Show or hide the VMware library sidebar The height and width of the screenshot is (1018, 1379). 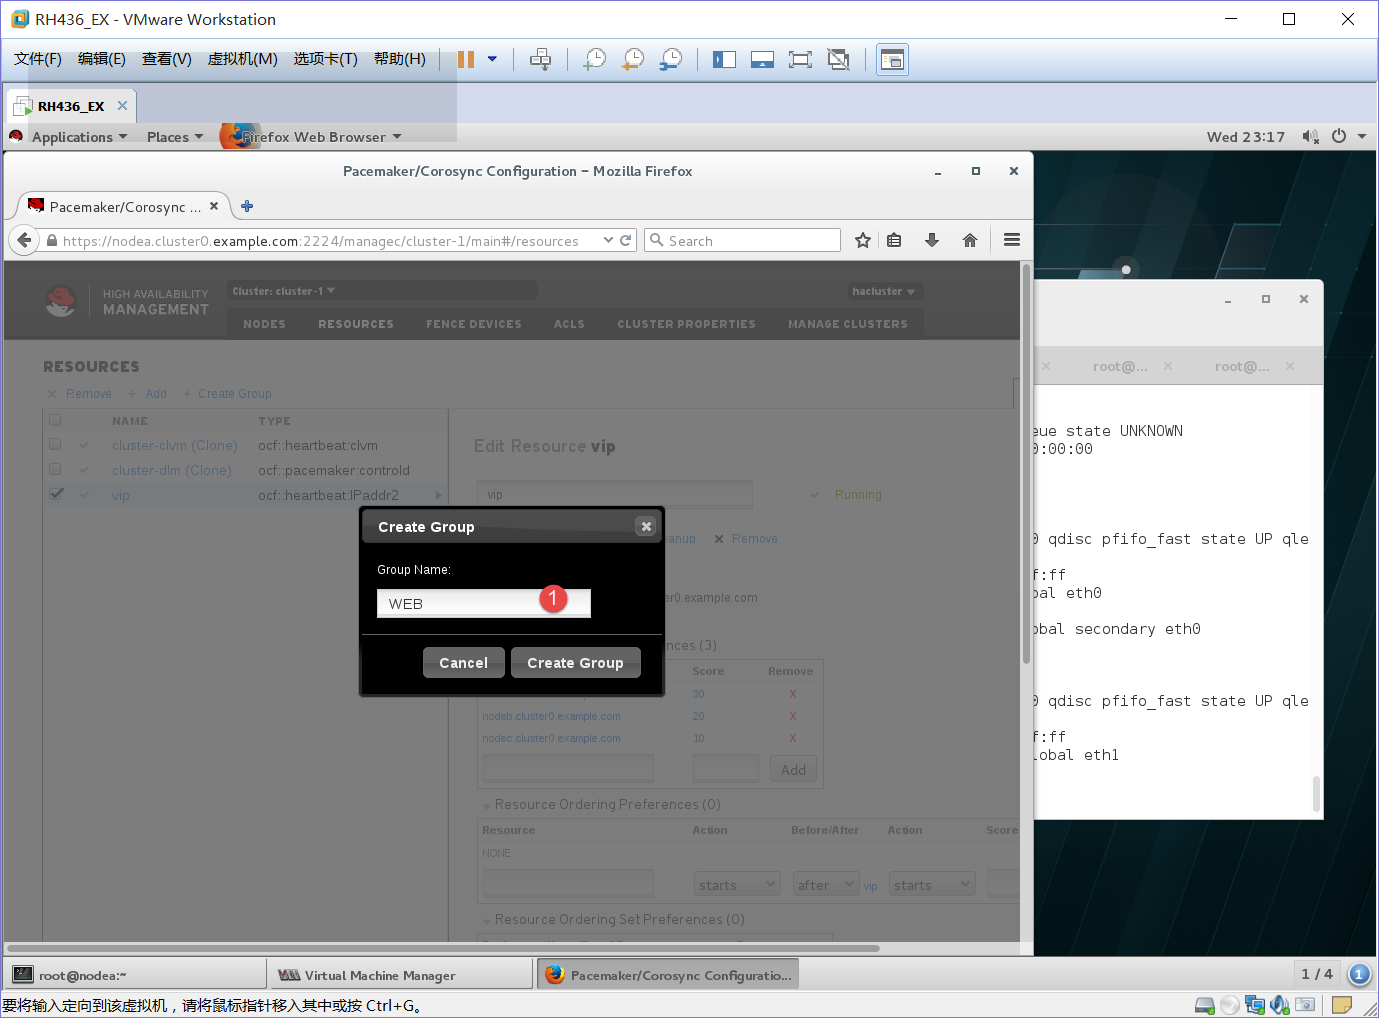[x=724, y=59]
